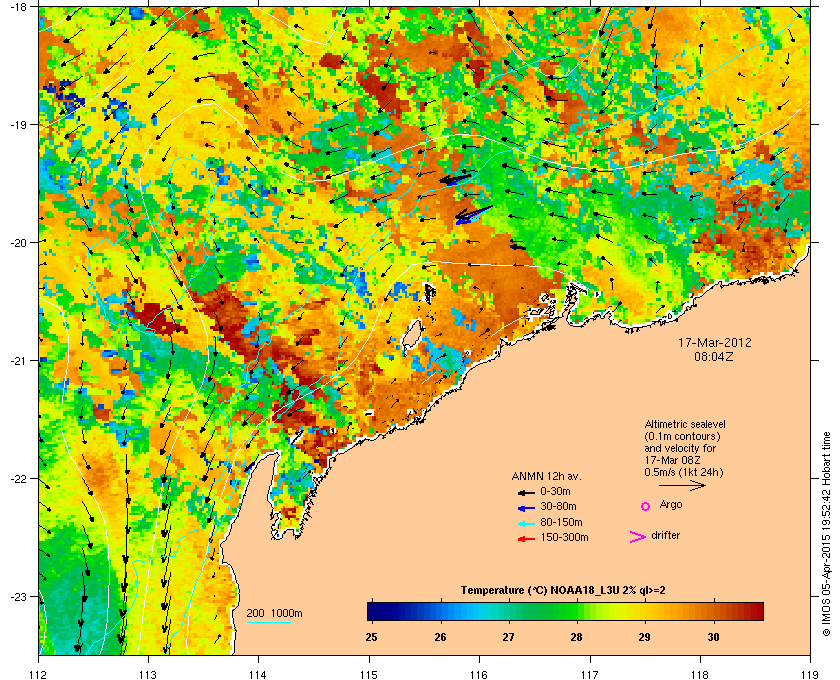
Task: Click the colour bar tick label '30'
Action: 713,637
